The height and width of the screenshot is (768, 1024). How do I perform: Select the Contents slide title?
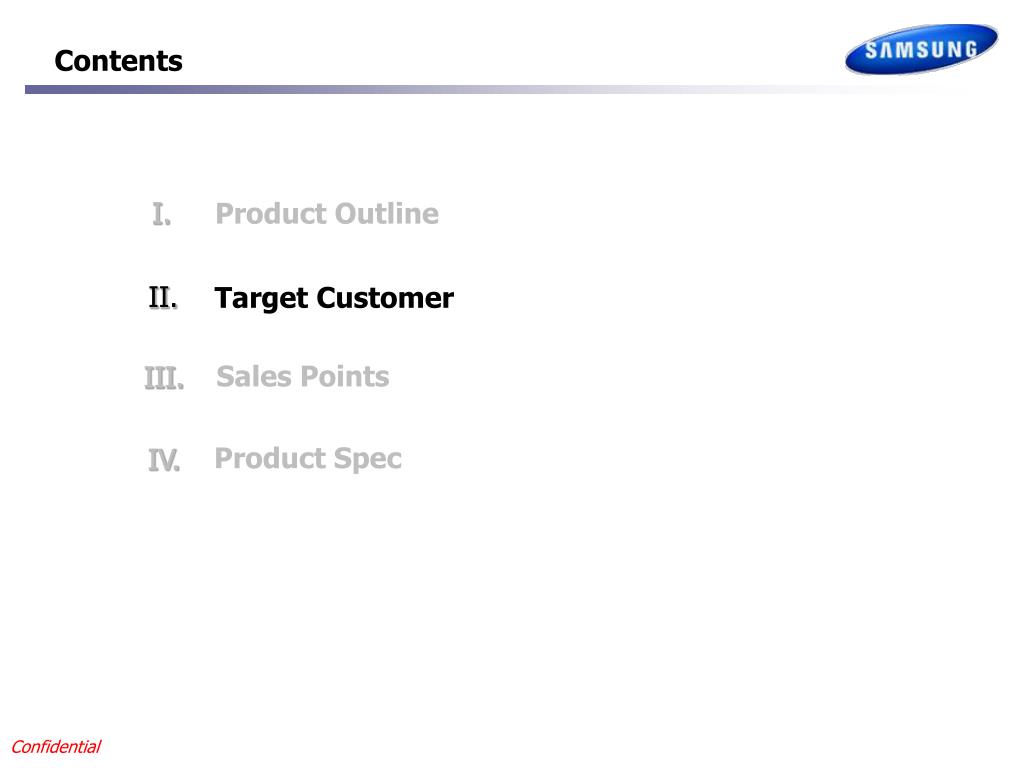point(118,61)
